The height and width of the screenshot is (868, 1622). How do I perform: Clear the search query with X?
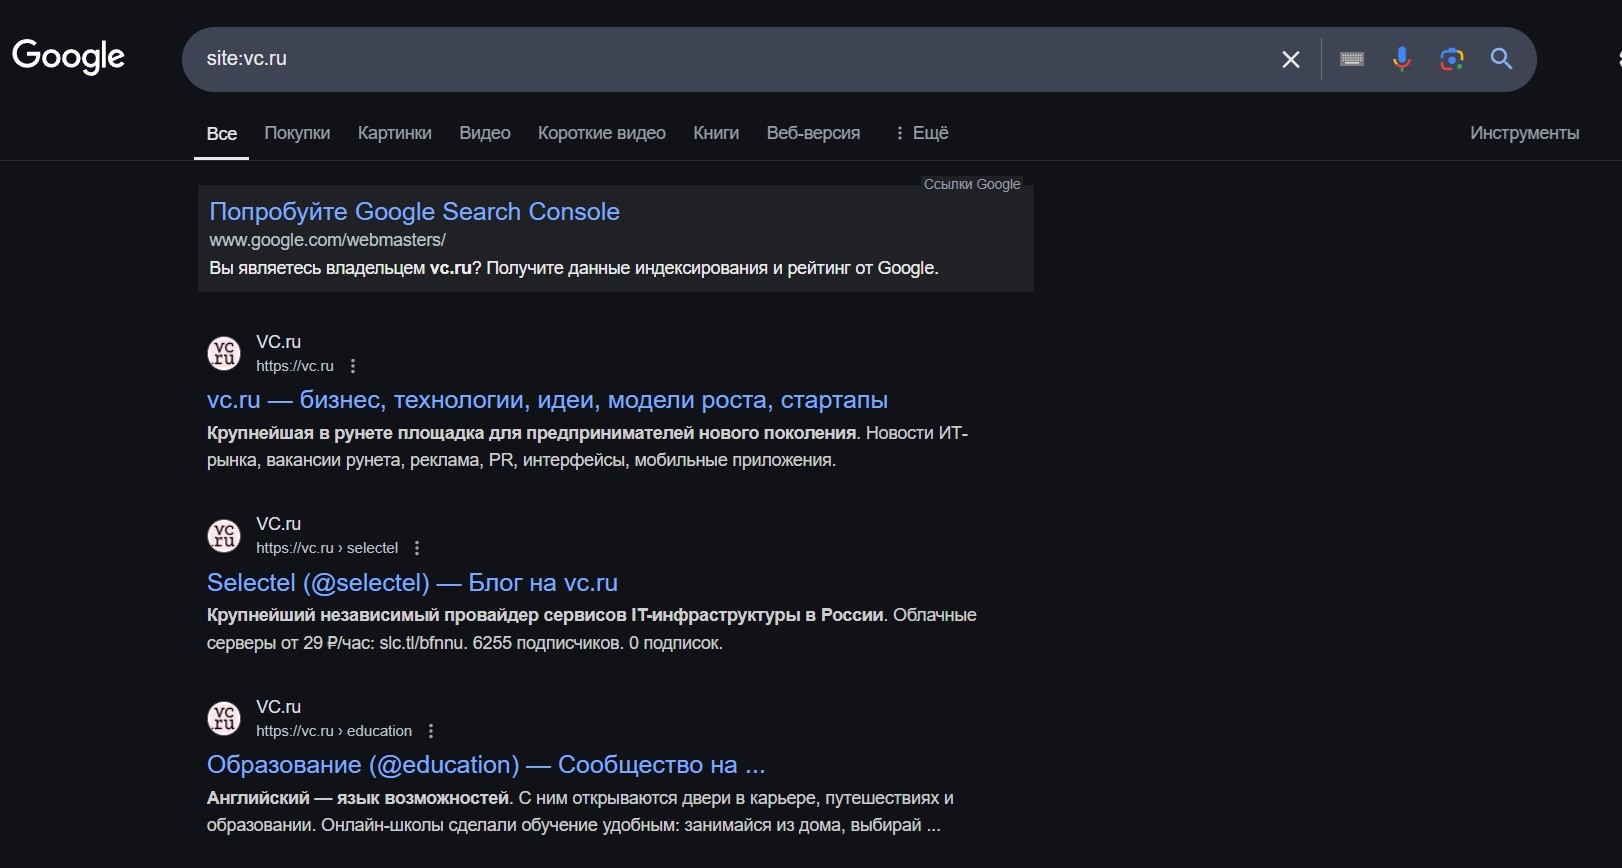tap(1290, 60)
